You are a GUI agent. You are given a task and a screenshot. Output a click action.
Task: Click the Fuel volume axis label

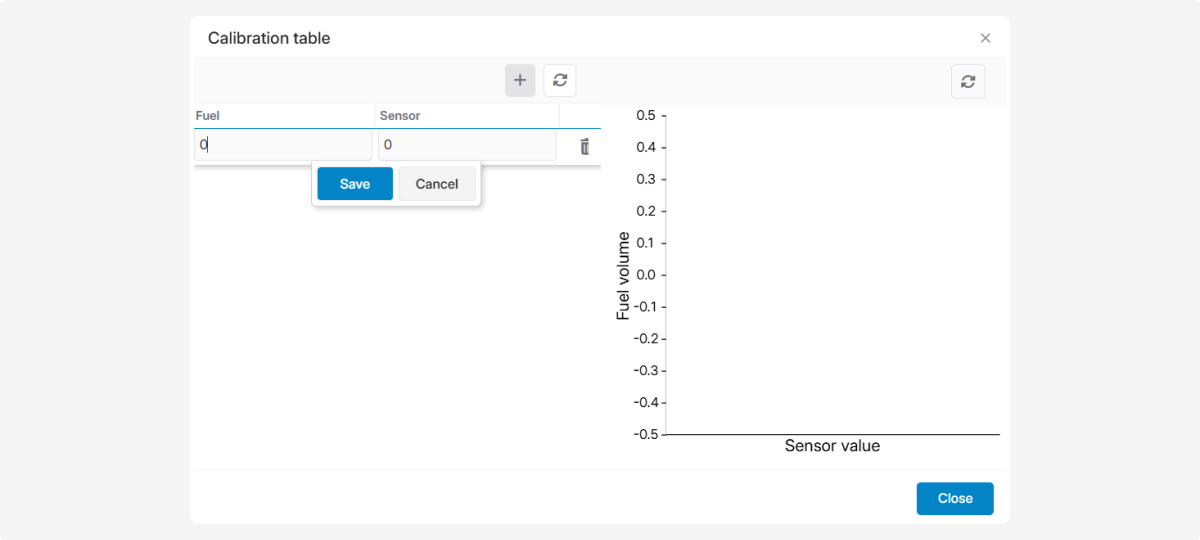pyautogui.click(x=624, y=276)
